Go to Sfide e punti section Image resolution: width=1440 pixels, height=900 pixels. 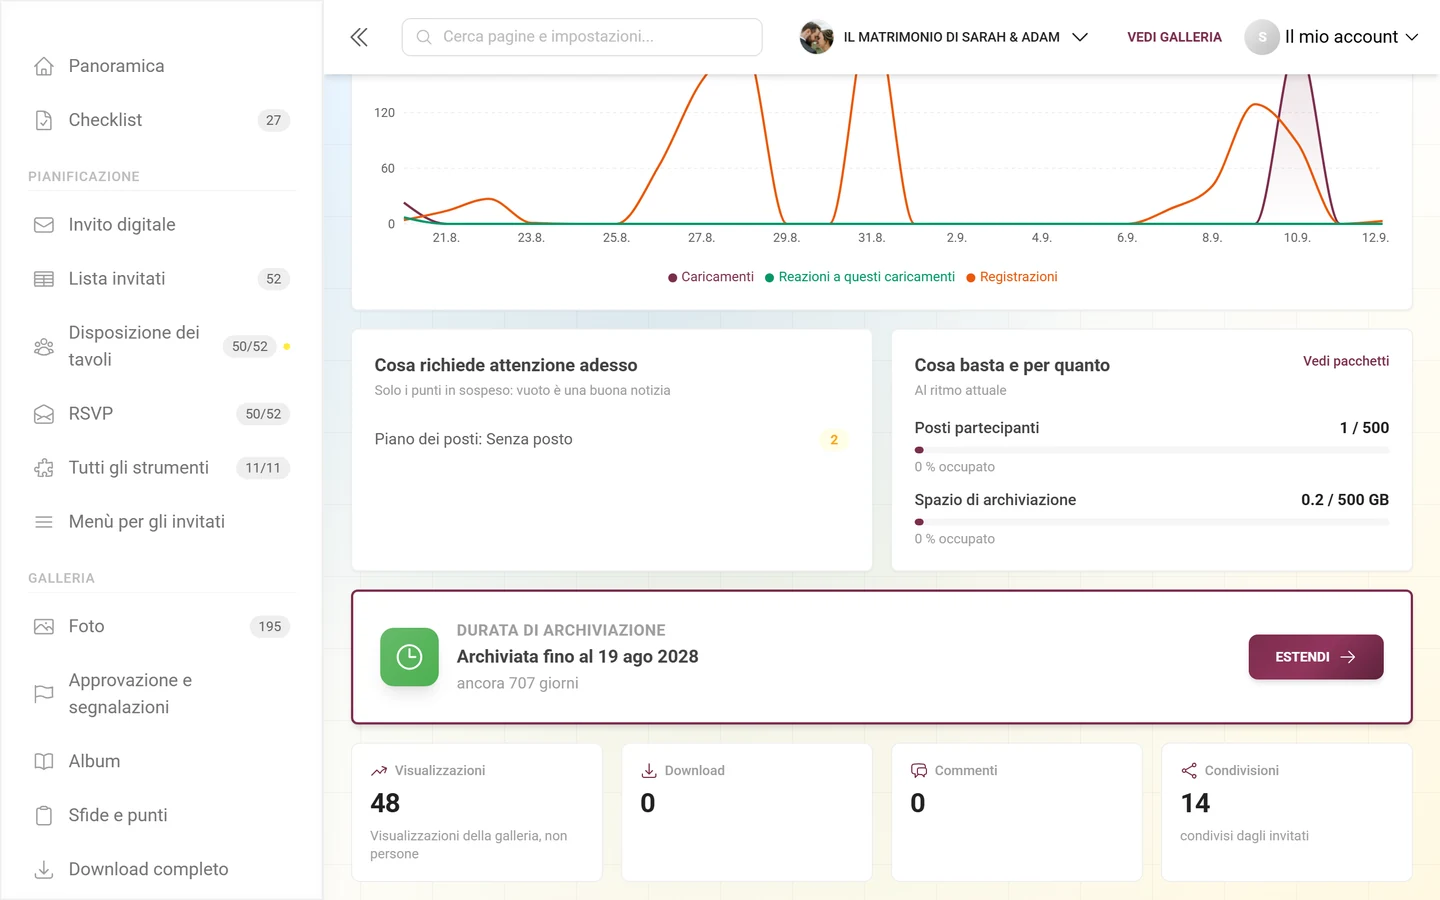tap(161, 816)
